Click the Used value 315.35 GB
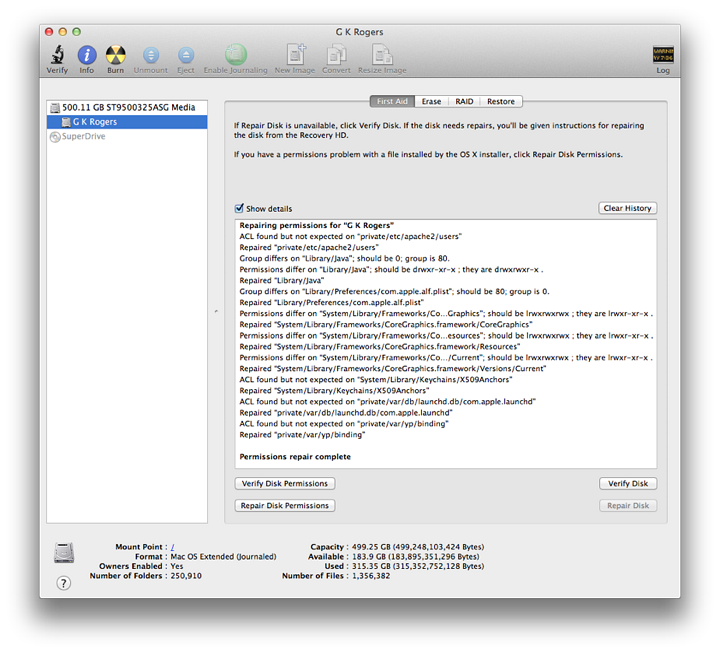Viewport: 720px width, 653px height. click(x=418, y=566)
